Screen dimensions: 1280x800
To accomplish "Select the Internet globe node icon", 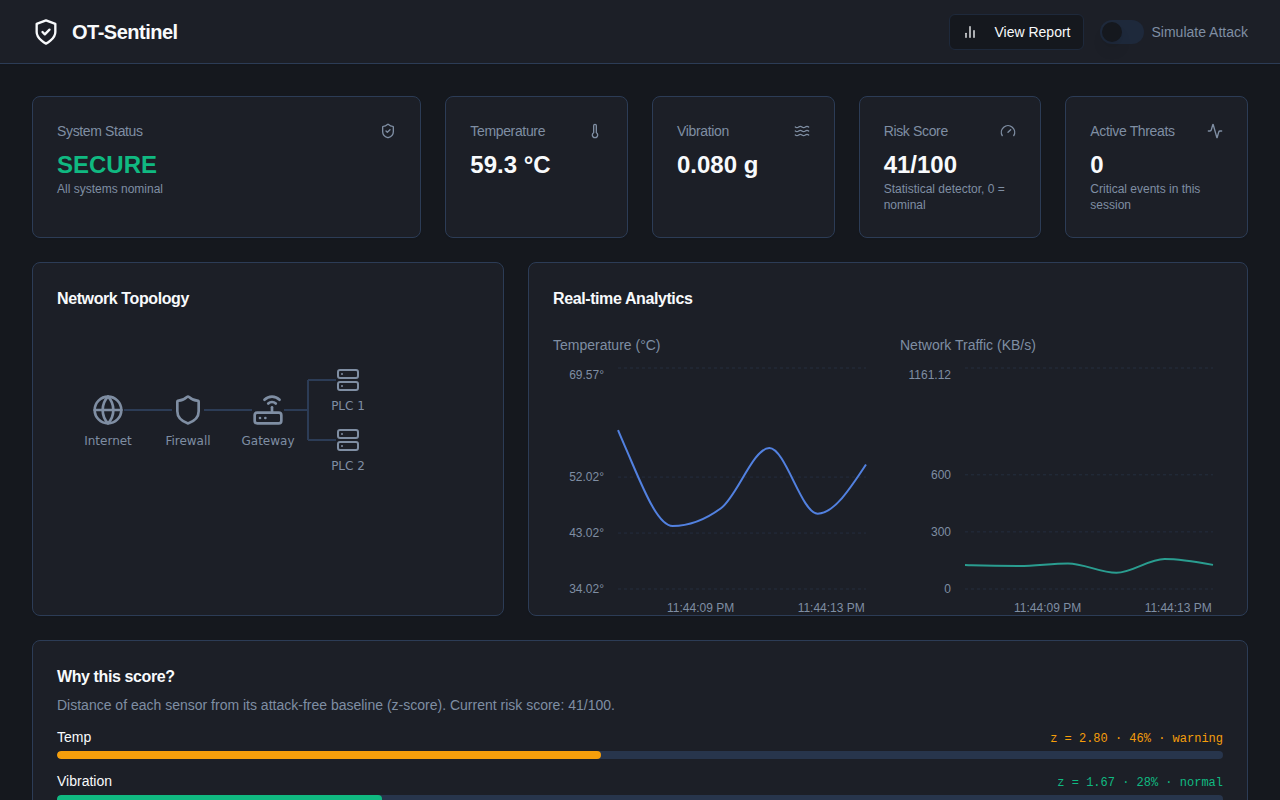I will tap(108, 410).
